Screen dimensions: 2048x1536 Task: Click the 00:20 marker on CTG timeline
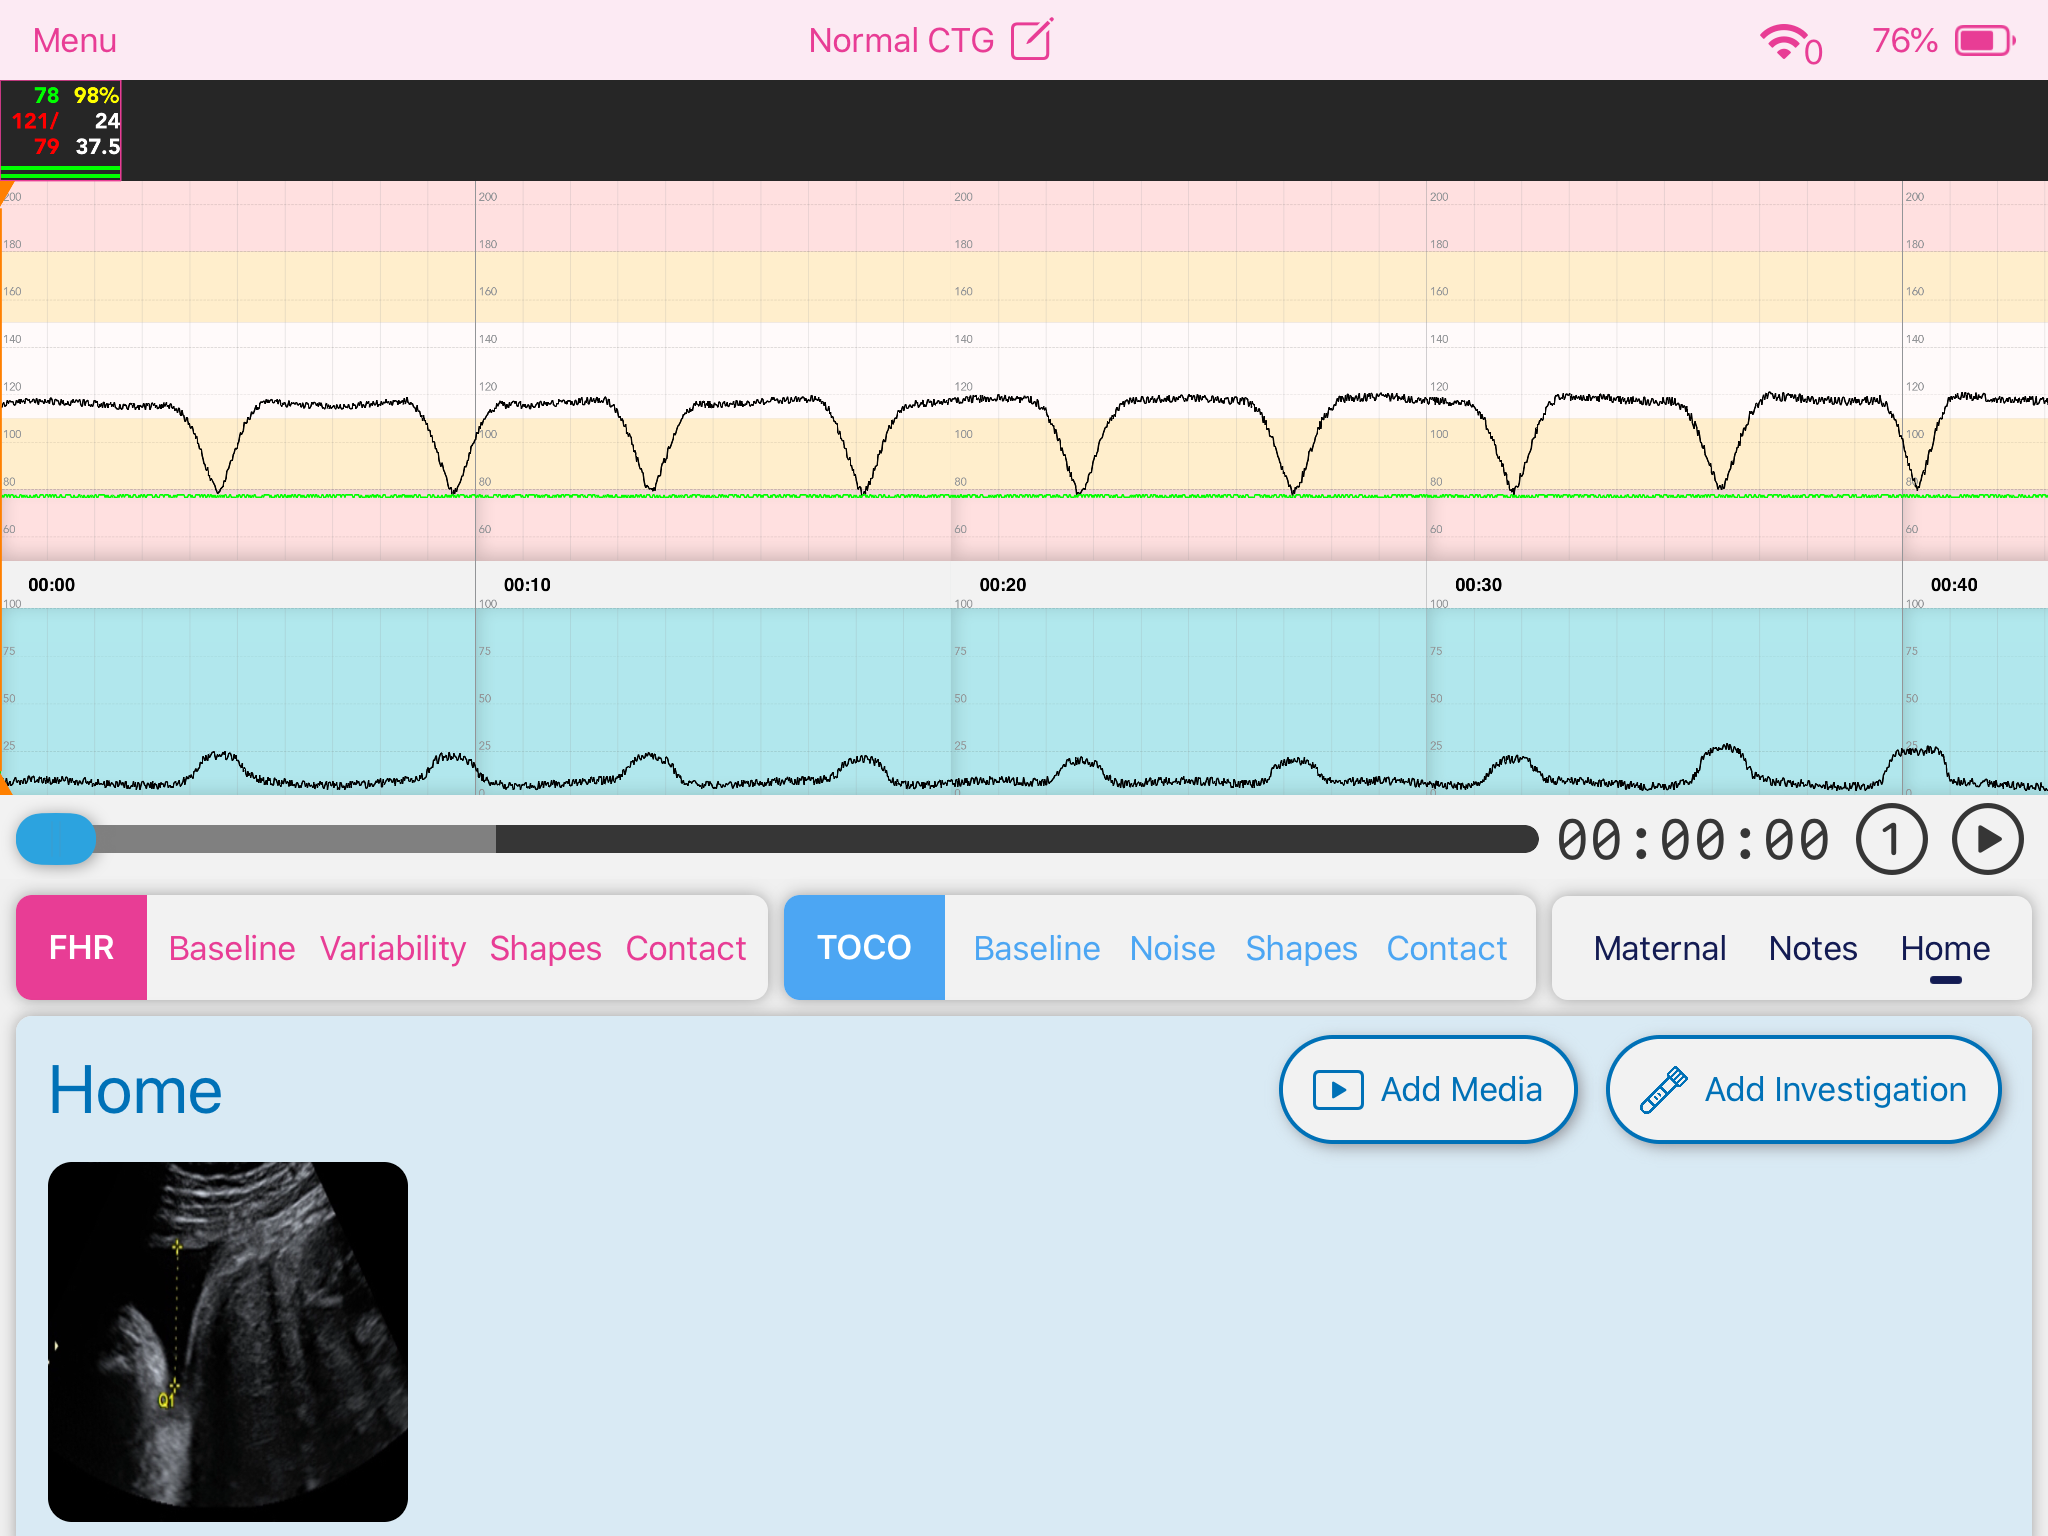(x=1002, y=585)
